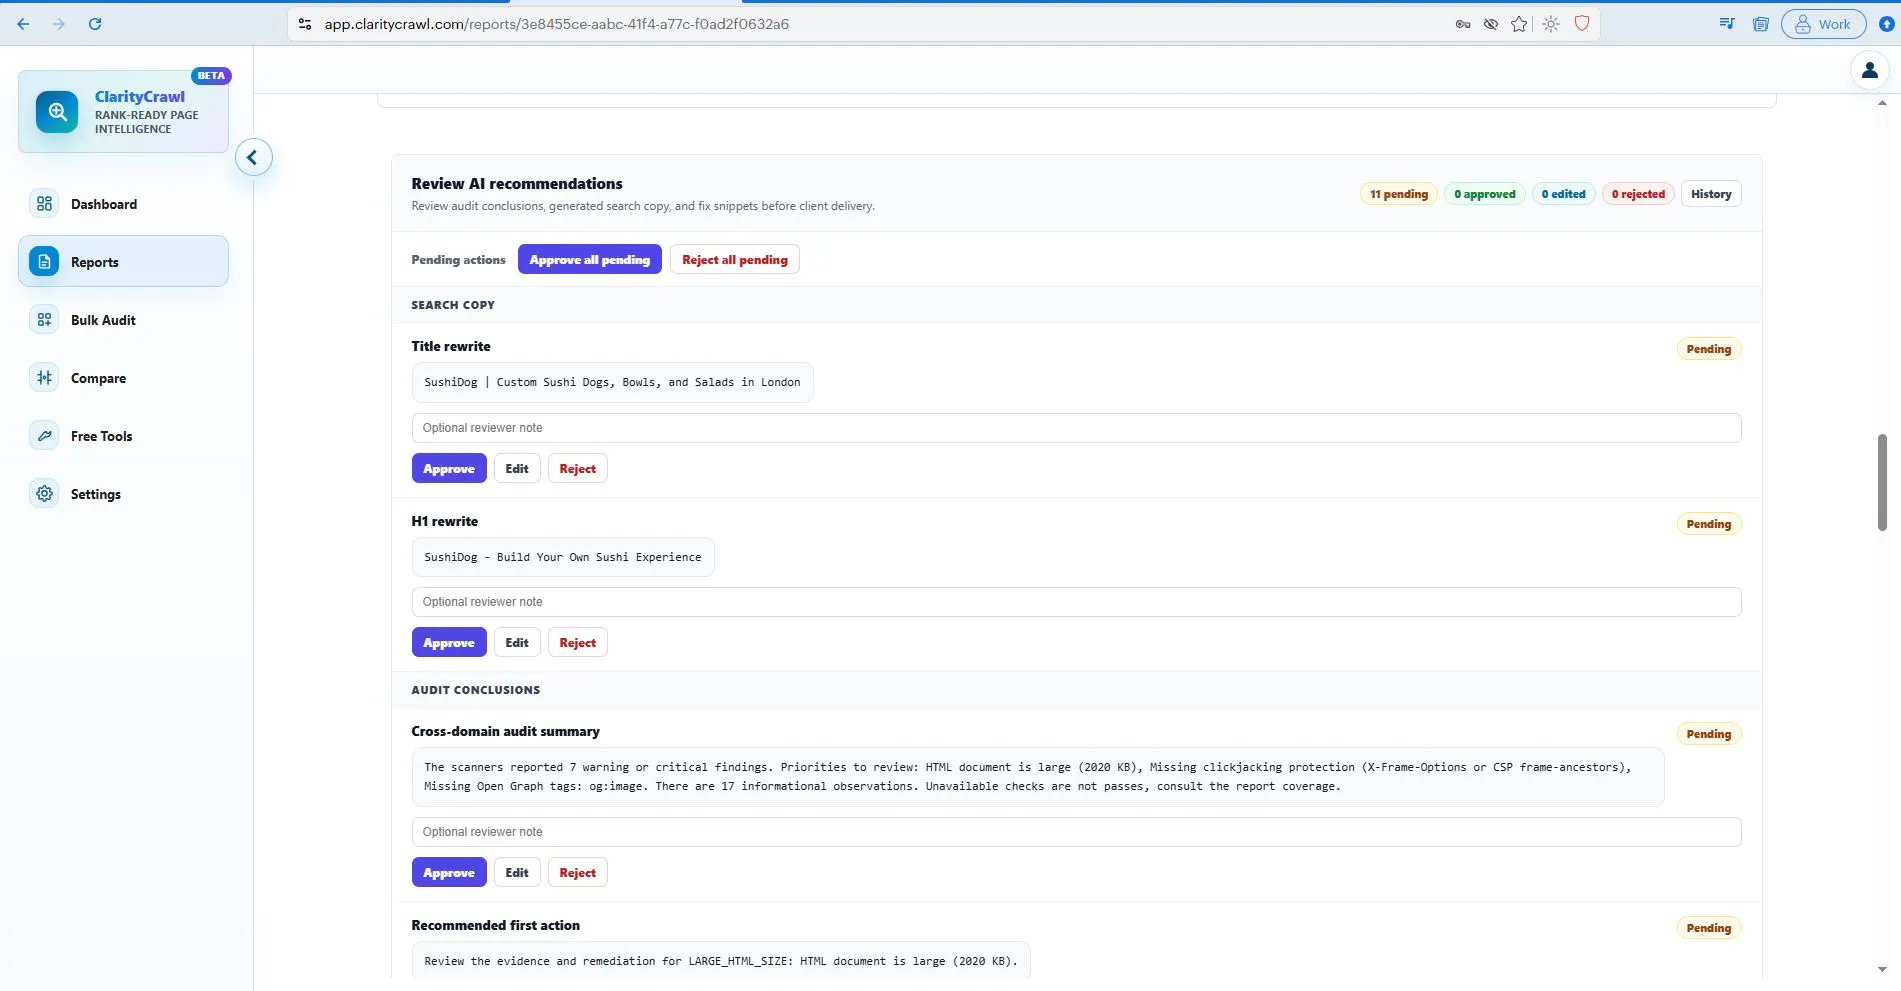Open the Settings gear icon

[44, 494]
